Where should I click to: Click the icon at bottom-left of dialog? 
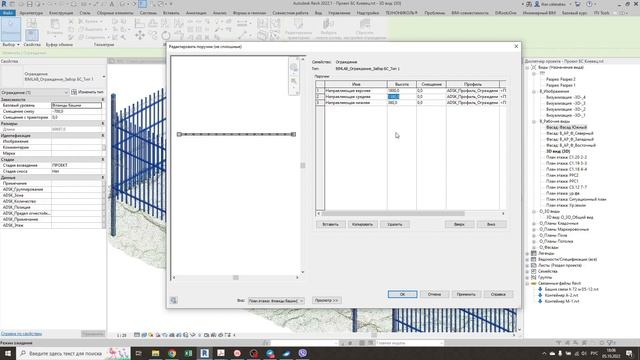coord(173,300)
